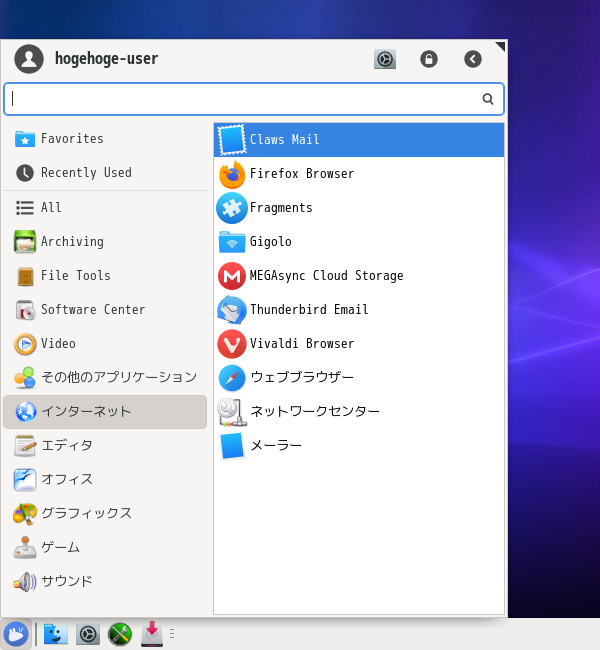Image resolution: width=600 pixels, height=650 pixels.
Task: Launch Claws Mail from the list
Action: pyautogui.click(x=359, y=140)
